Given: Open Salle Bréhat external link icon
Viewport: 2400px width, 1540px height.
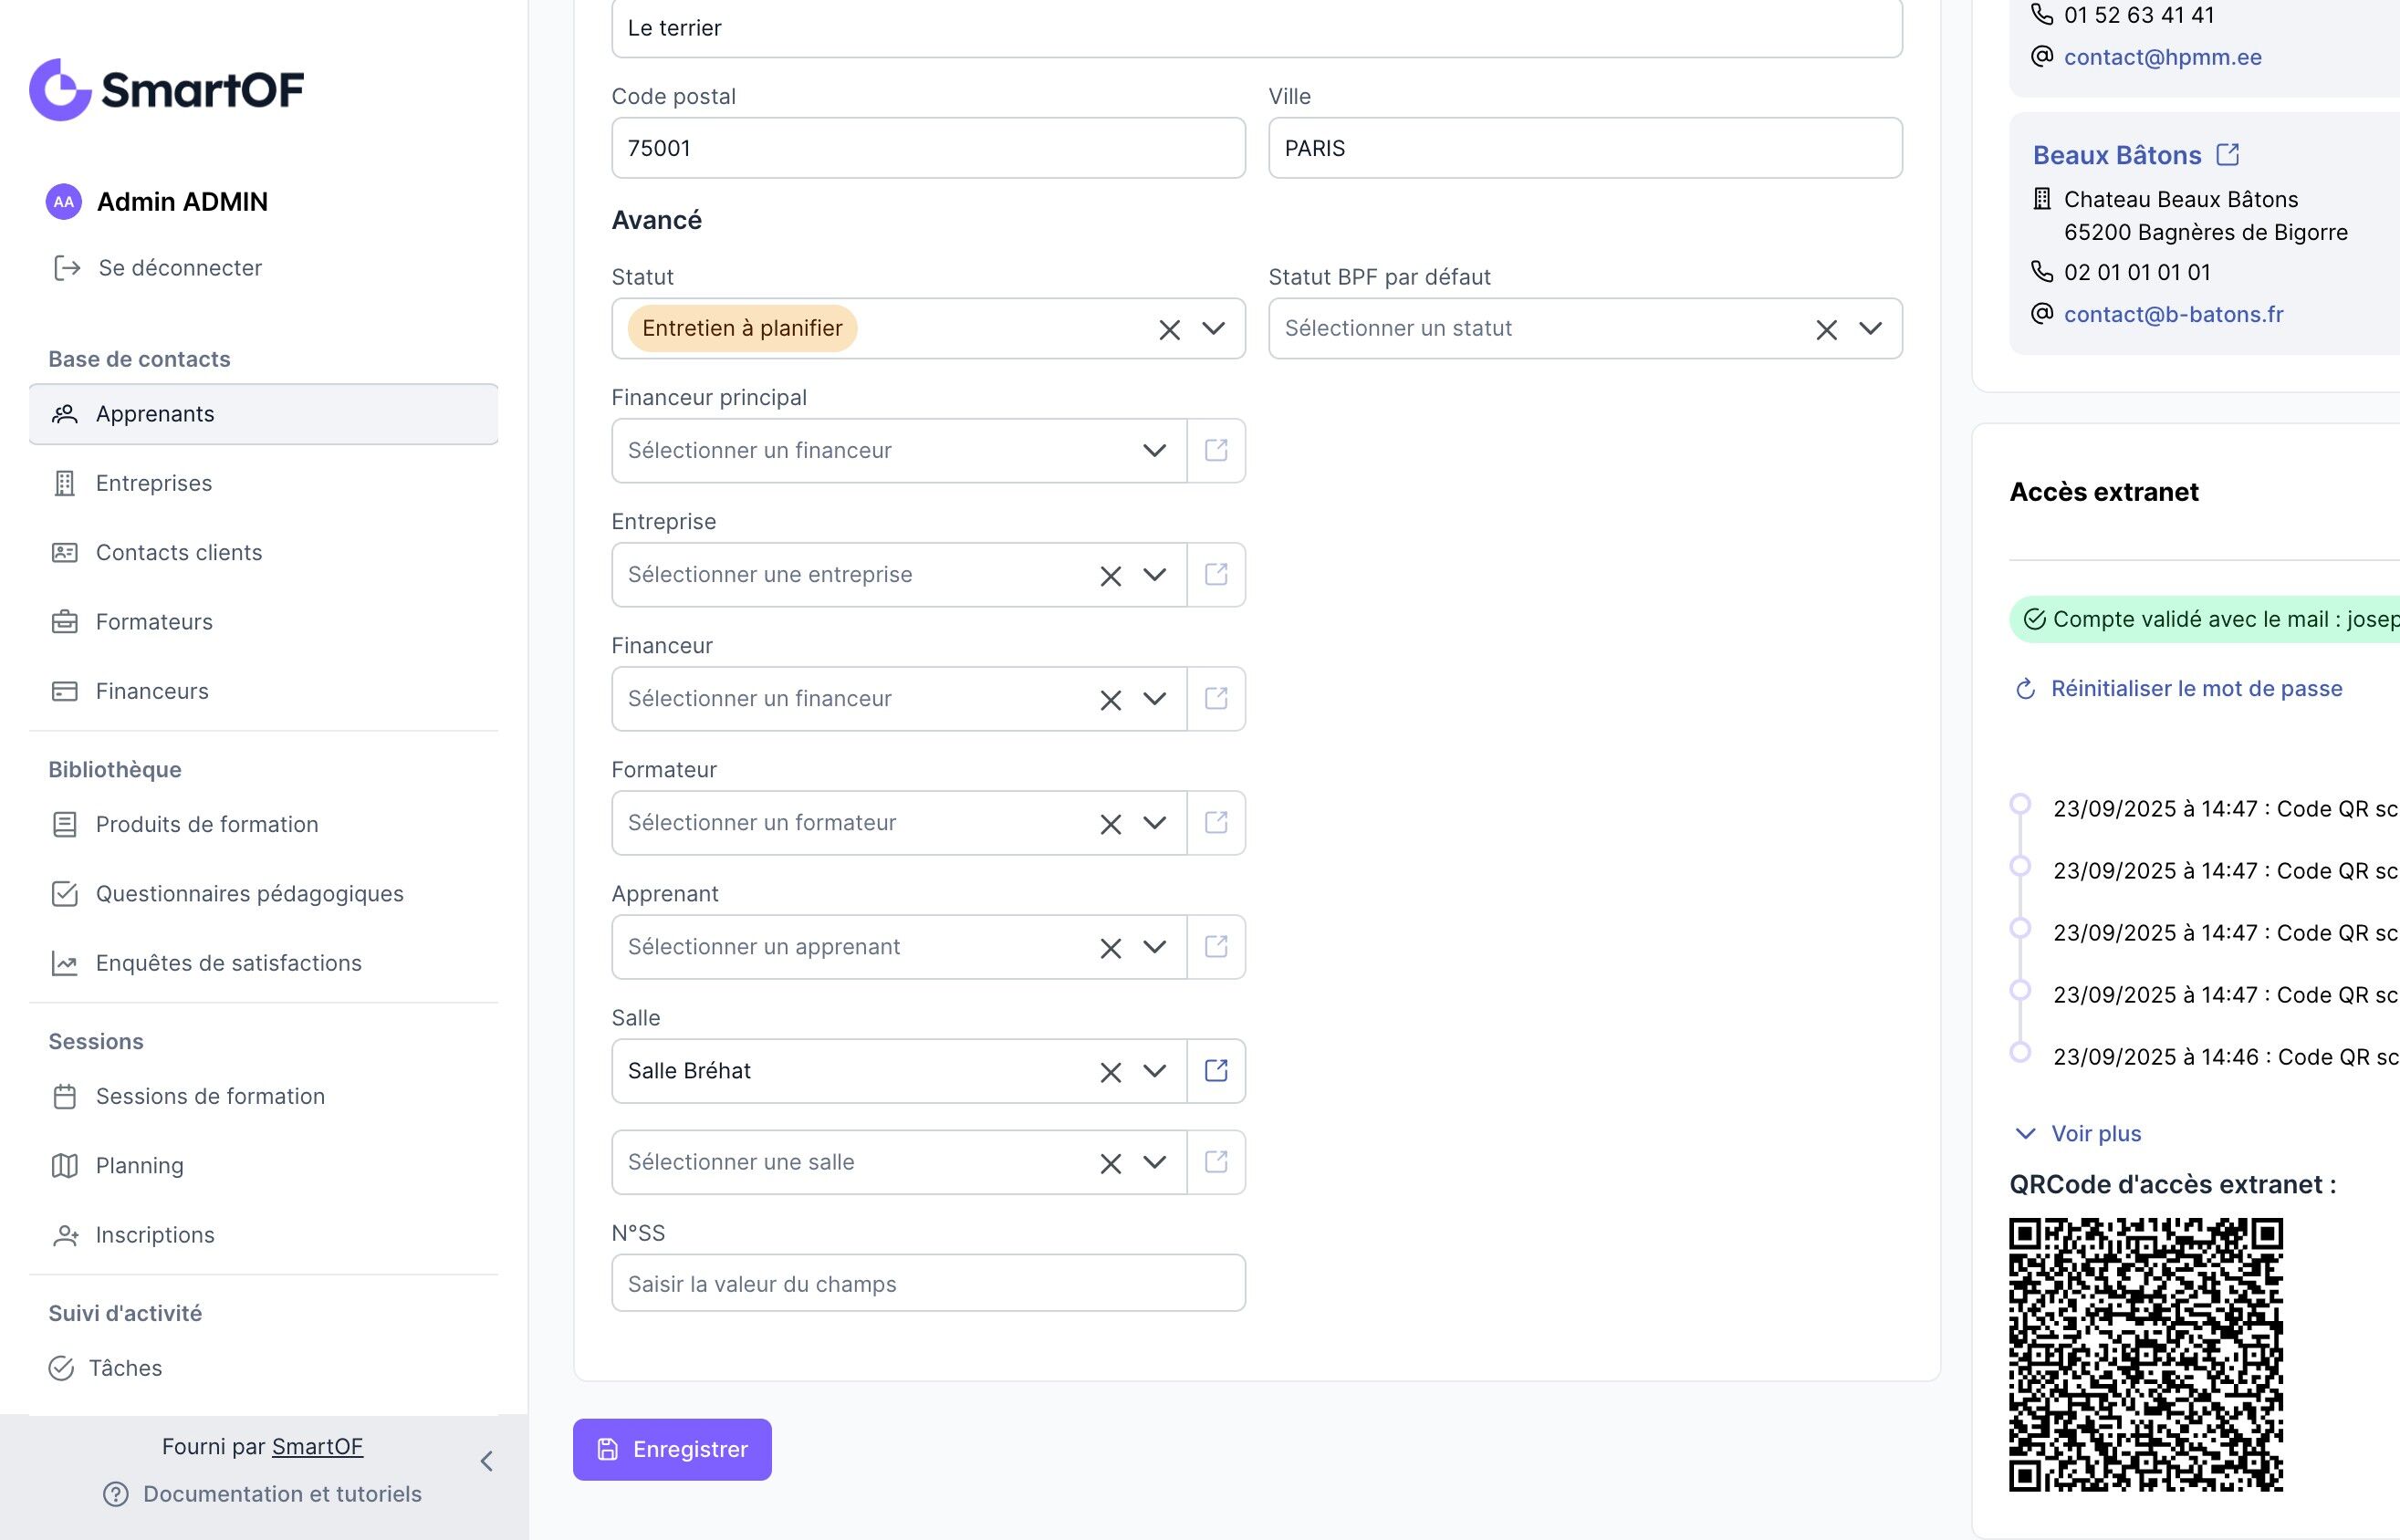Looking at the screenshot, I should pyautogui.click(x=1215, y=1071).
